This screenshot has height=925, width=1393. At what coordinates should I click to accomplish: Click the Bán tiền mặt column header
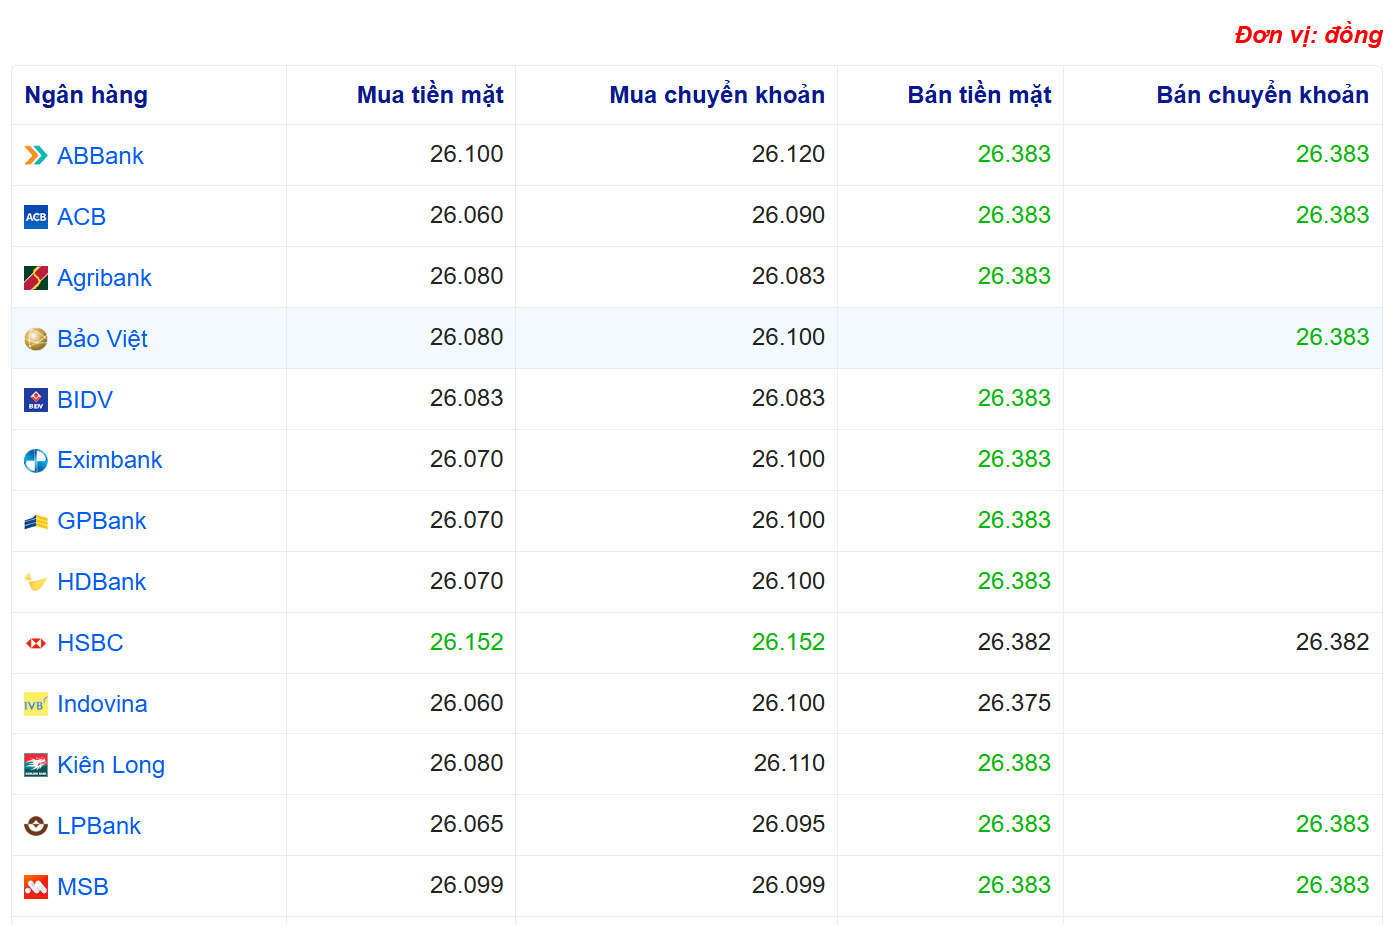coord(979,95)
